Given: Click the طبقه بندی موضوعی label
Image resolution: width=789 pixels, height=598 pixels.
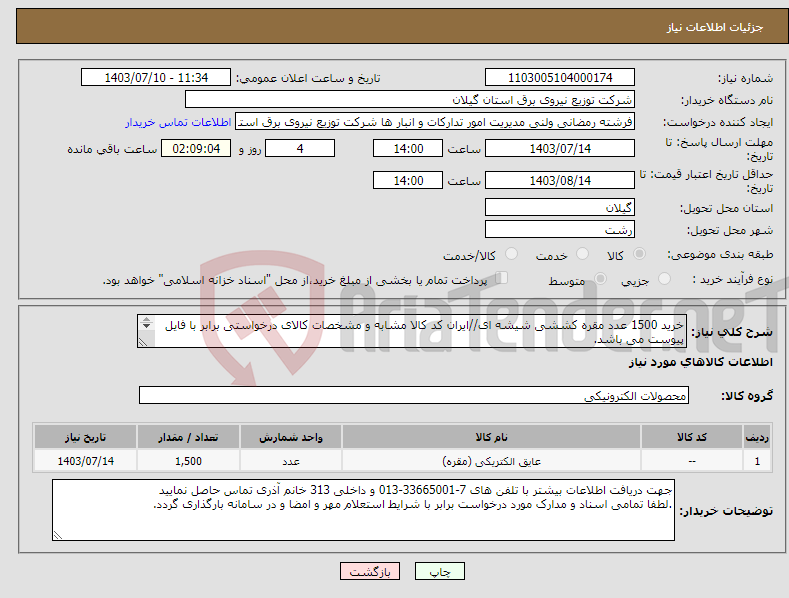Looking at the screenshot, I should (x=720, y=254).
